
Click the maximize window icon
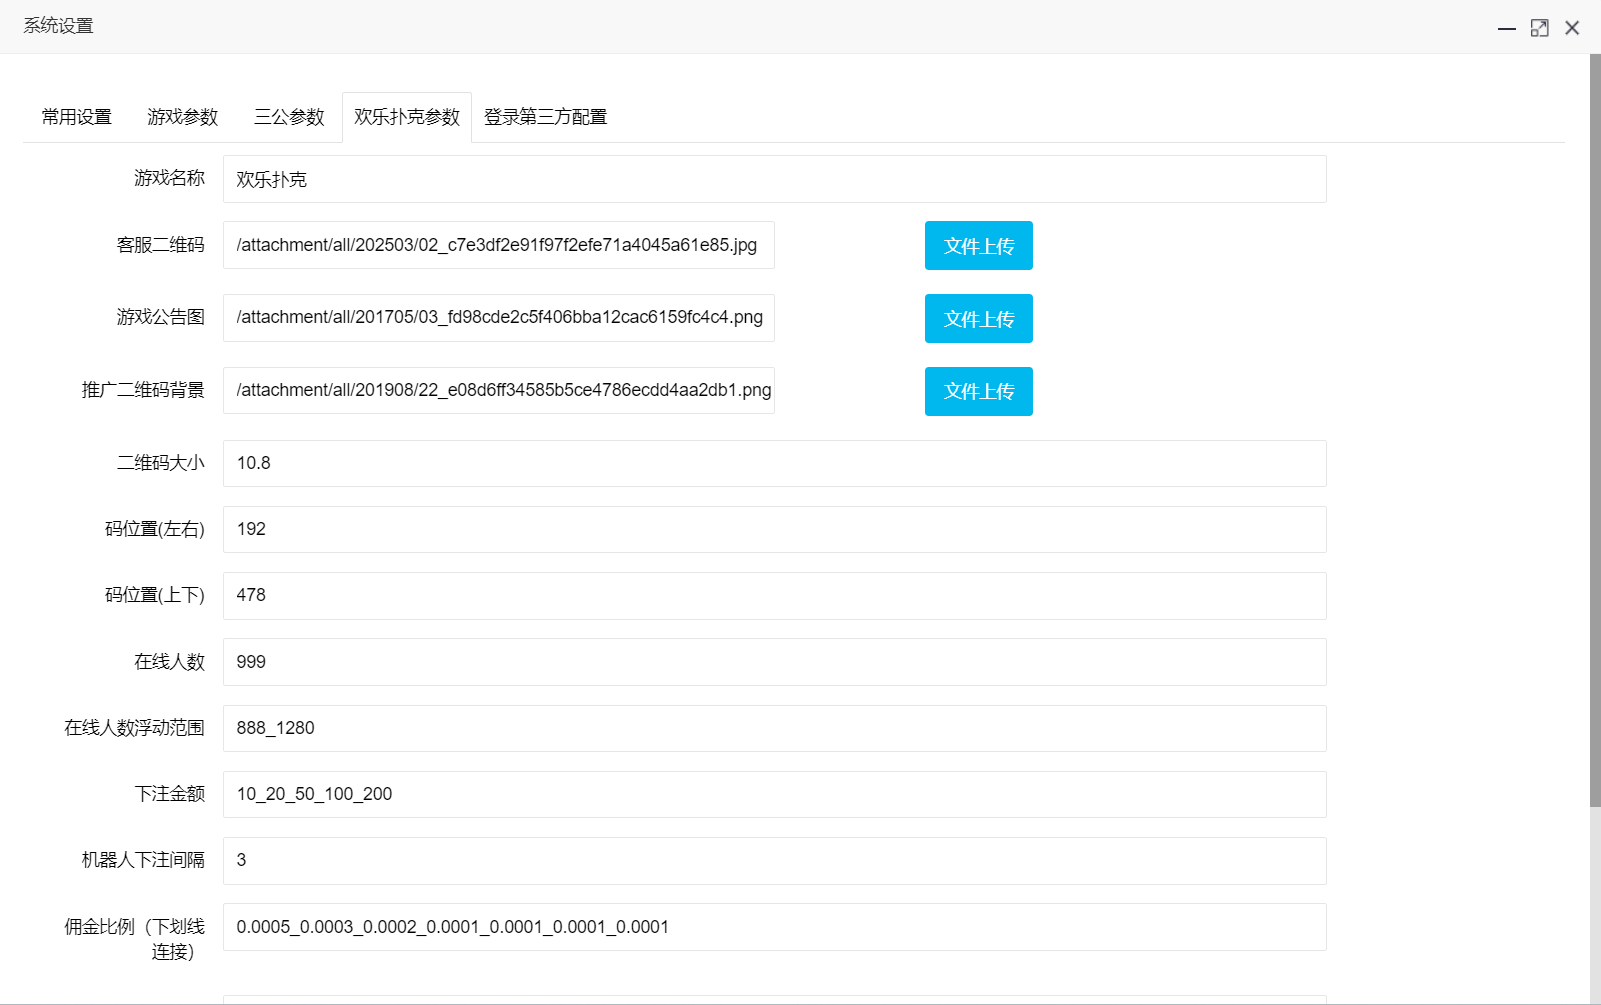(x=1539, y=27)
